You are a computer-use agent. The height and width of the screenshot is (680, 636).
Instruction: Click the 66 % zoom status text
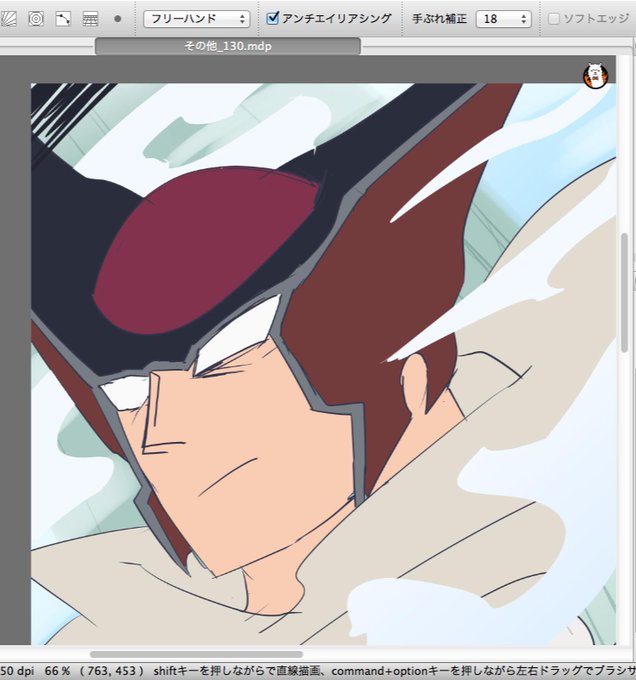(56, 671)
